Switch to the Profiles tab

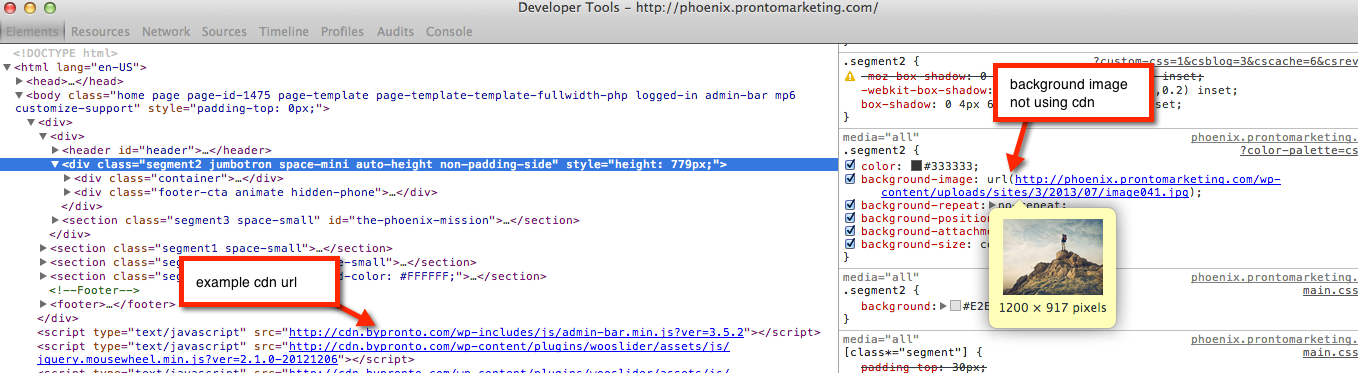point(342,32)
